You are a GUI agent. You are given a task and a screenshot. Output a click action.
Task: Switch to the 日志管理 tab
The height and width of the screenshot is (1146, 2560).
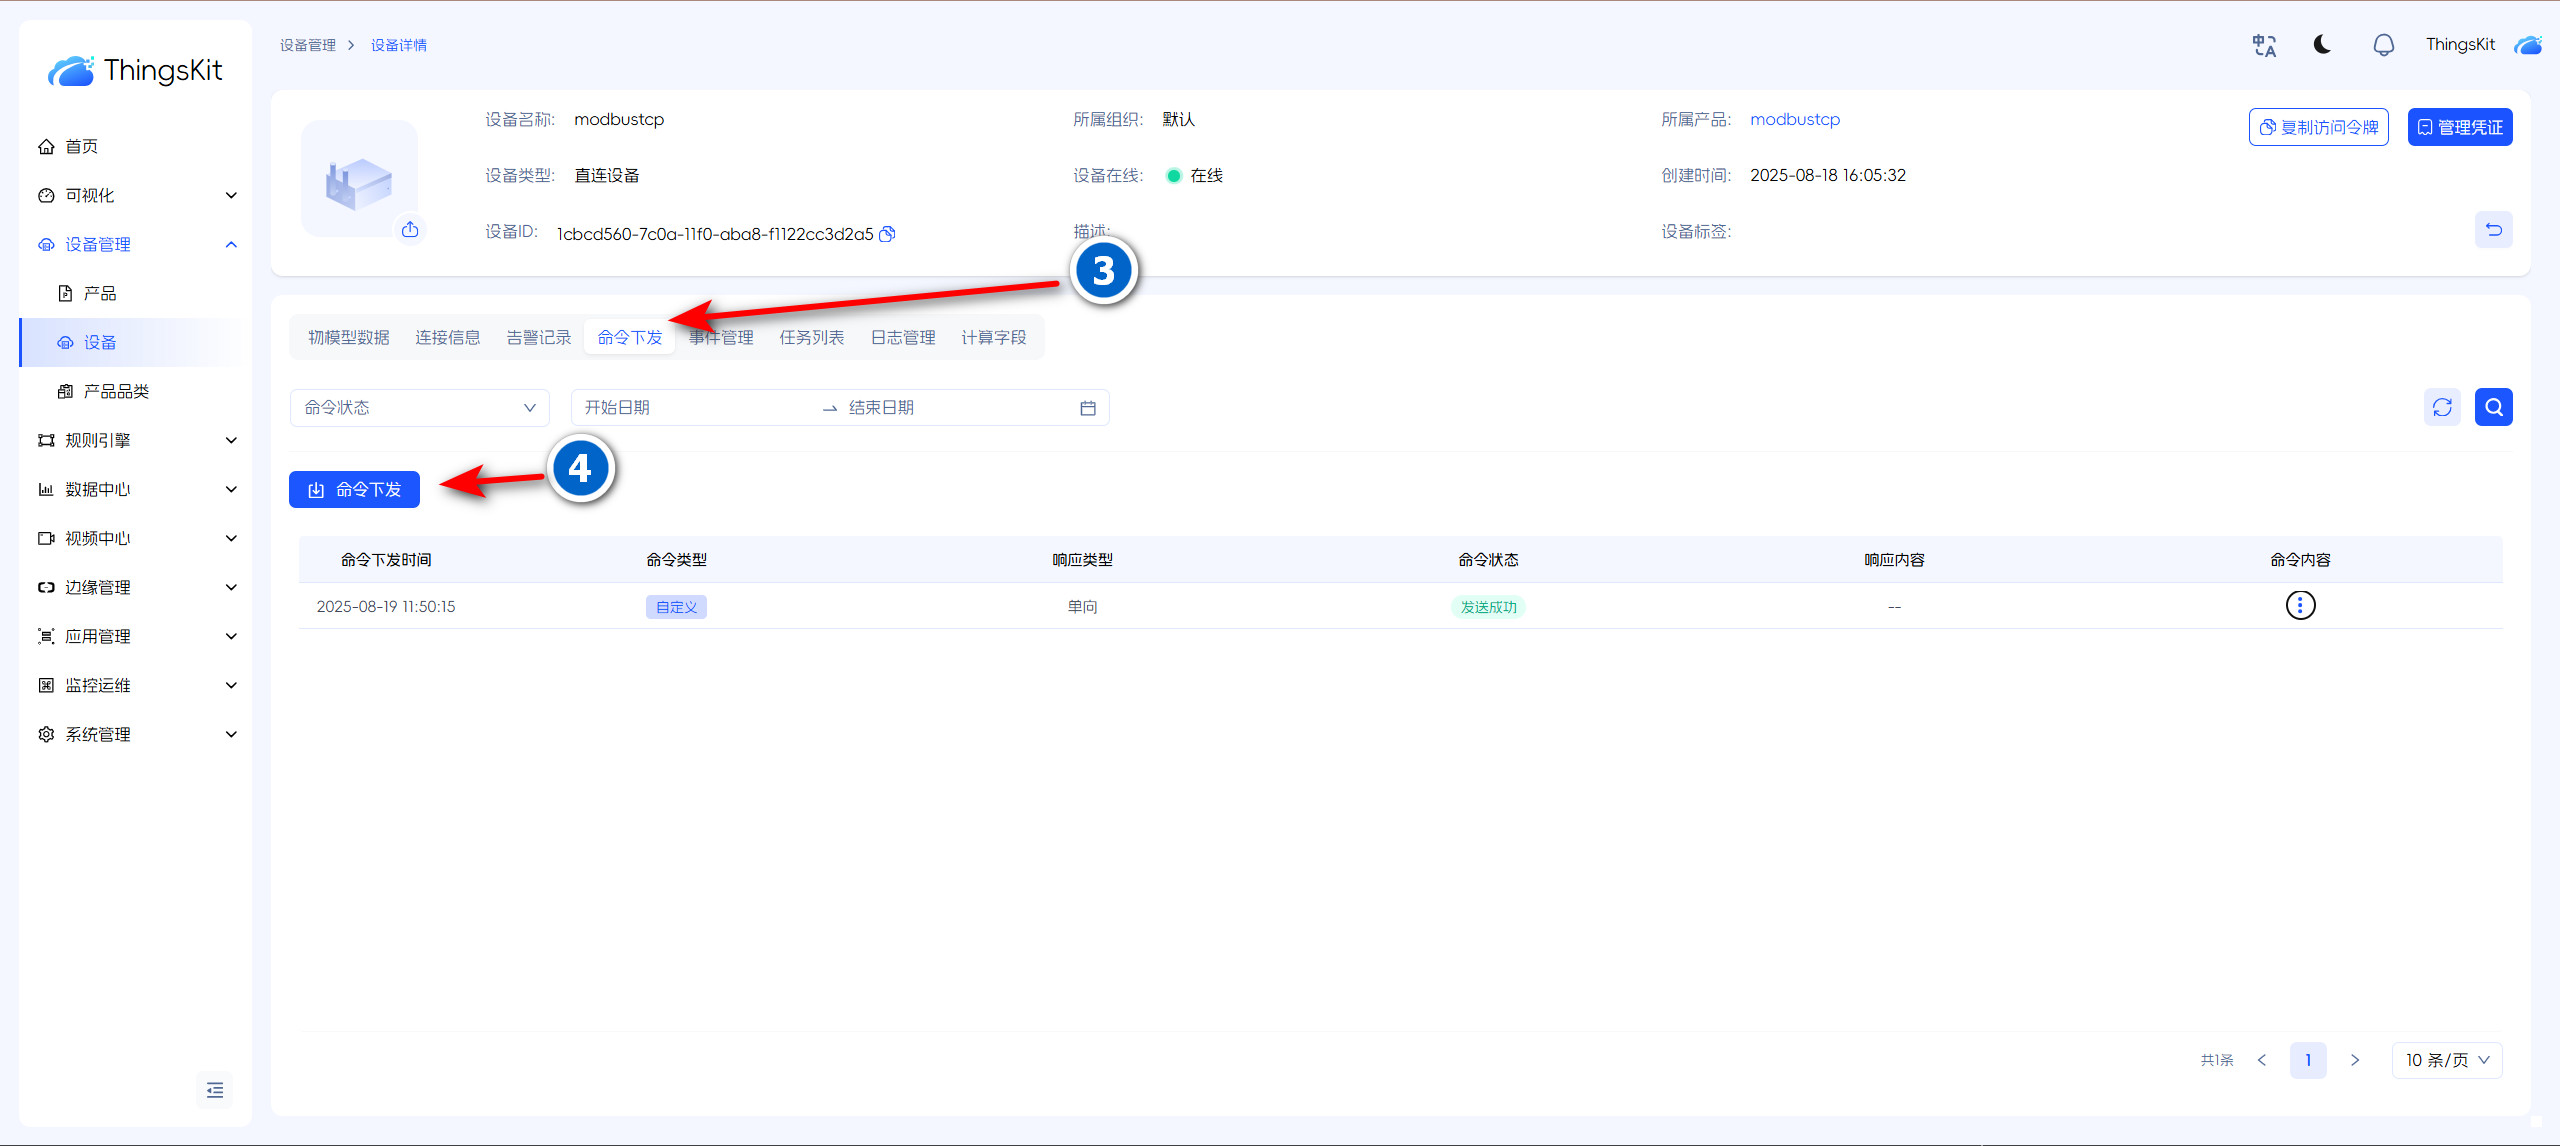(x=902, y=338)
